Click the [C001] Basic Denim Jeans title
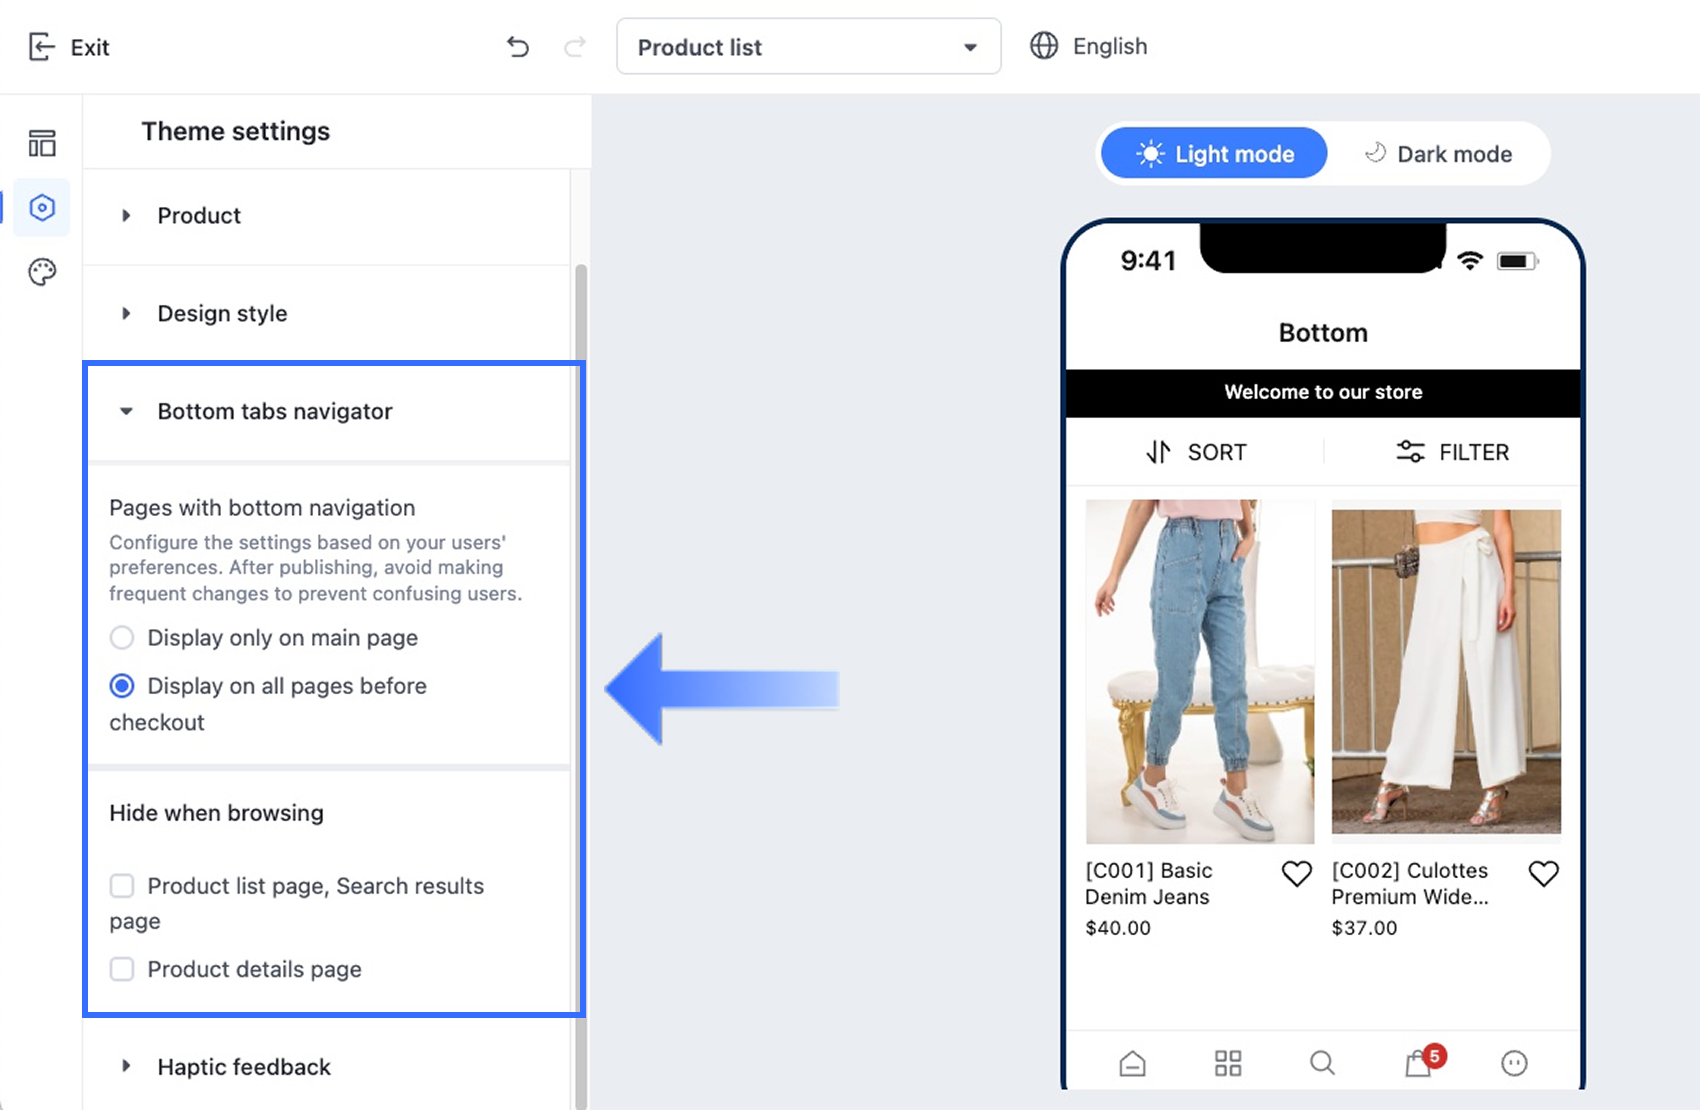Viewport: 1700px width, 1110px height. click(1149, 884)
